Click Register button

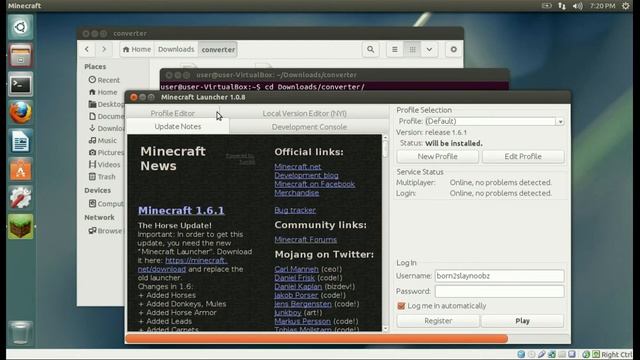[x=438, y=321]
